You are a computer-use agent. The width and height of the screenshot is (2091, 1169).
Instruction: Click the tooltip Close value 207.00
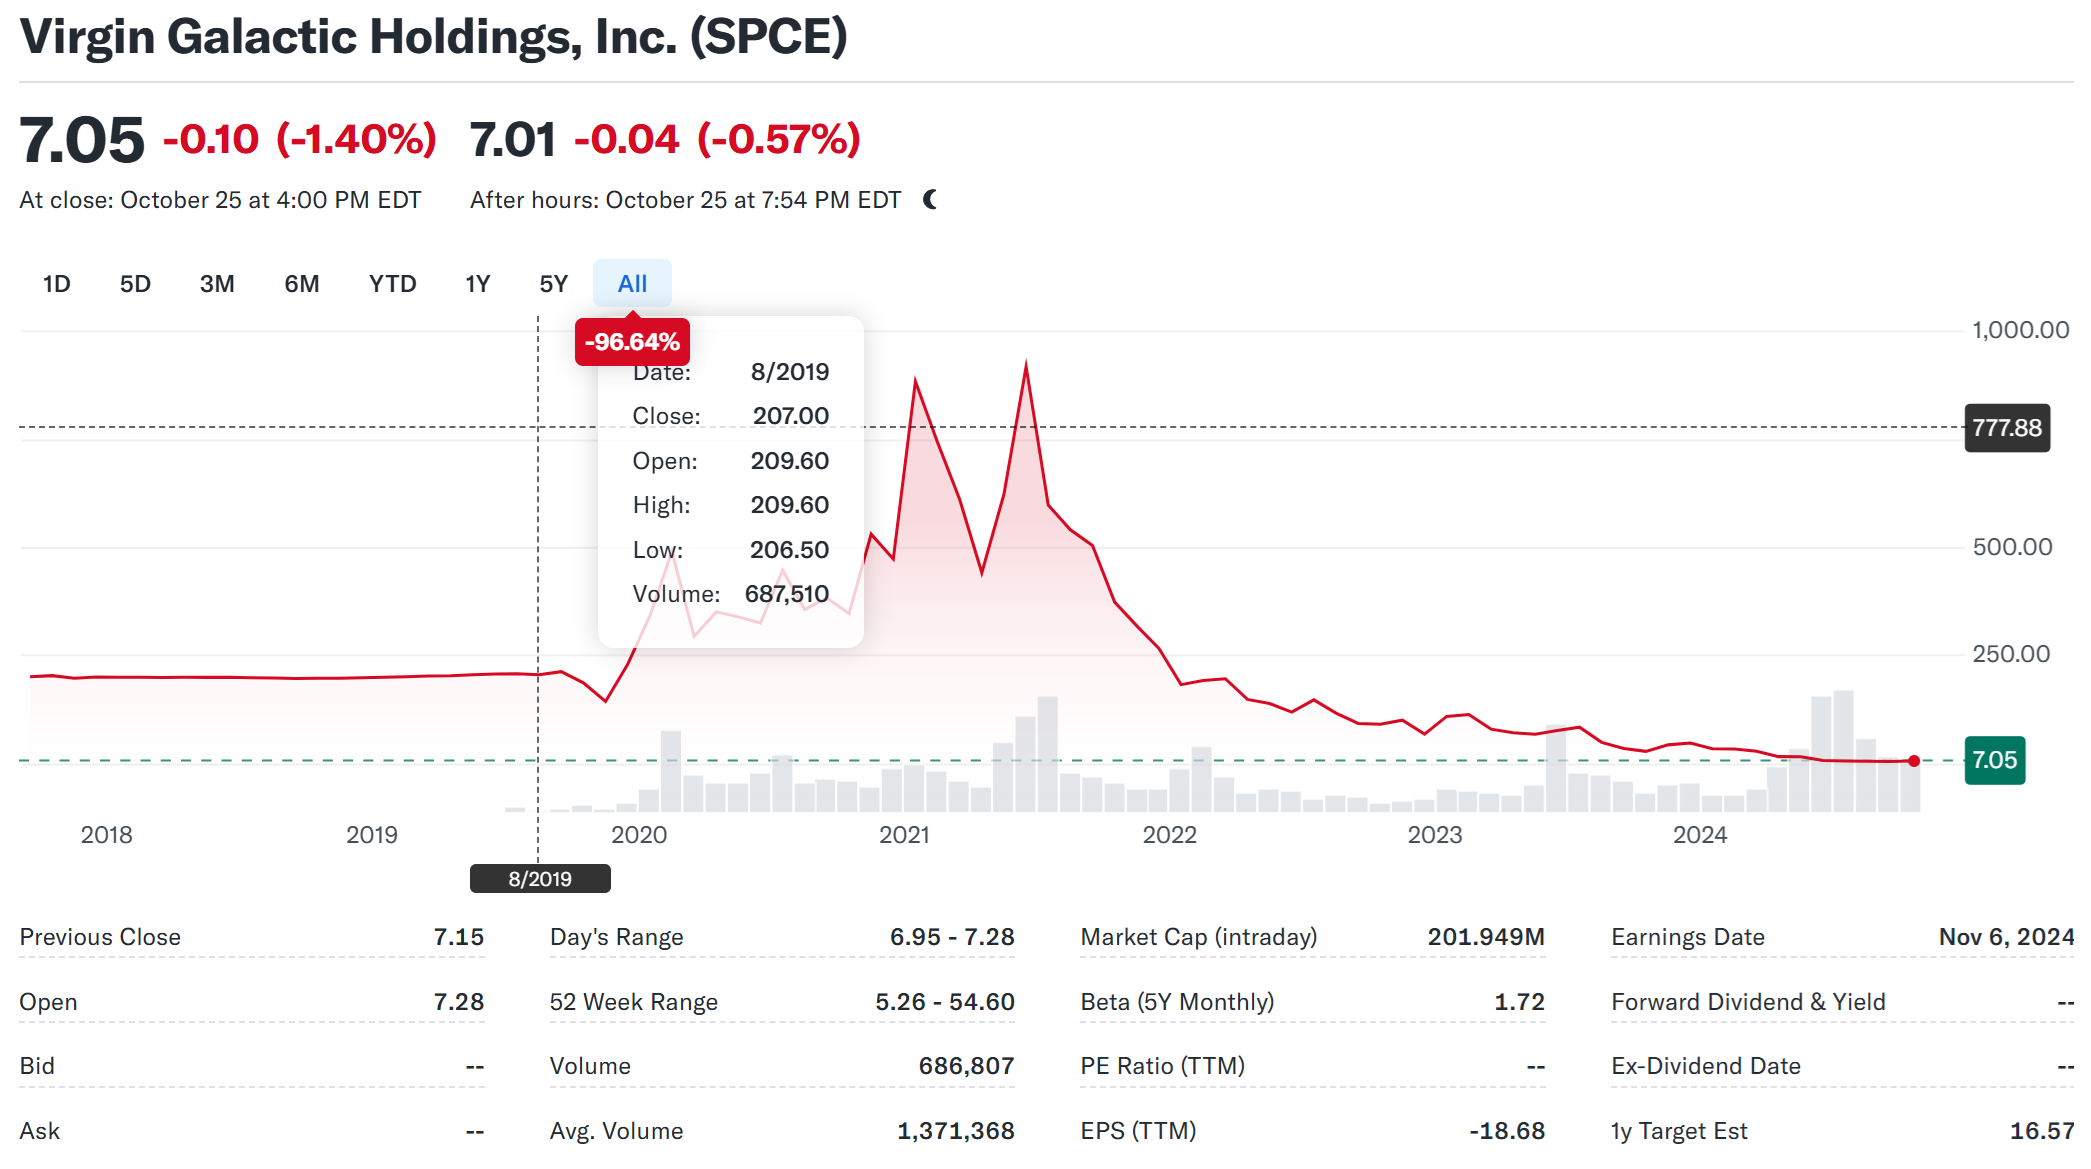pyautogui.click(x=791, y=416)
